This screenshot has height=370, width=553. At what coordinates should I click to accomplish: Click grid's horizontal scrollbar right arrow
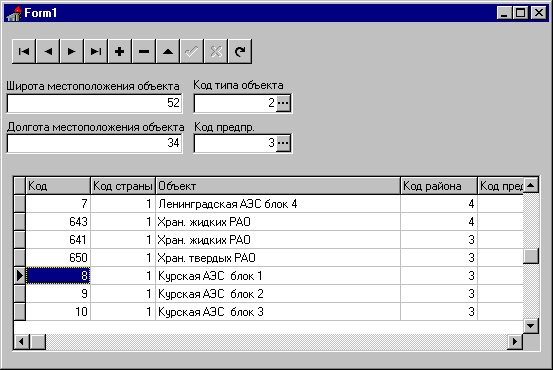(515, 341)
